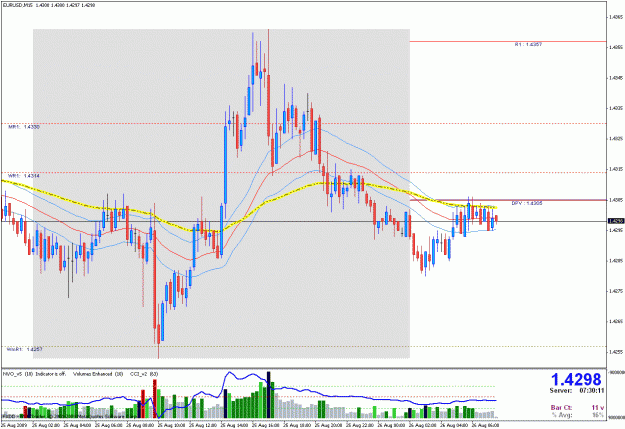Click the large blue 1.4298 price readout
Image resolution: width=625 pixels, height=429 pixels.
point(576,379)
